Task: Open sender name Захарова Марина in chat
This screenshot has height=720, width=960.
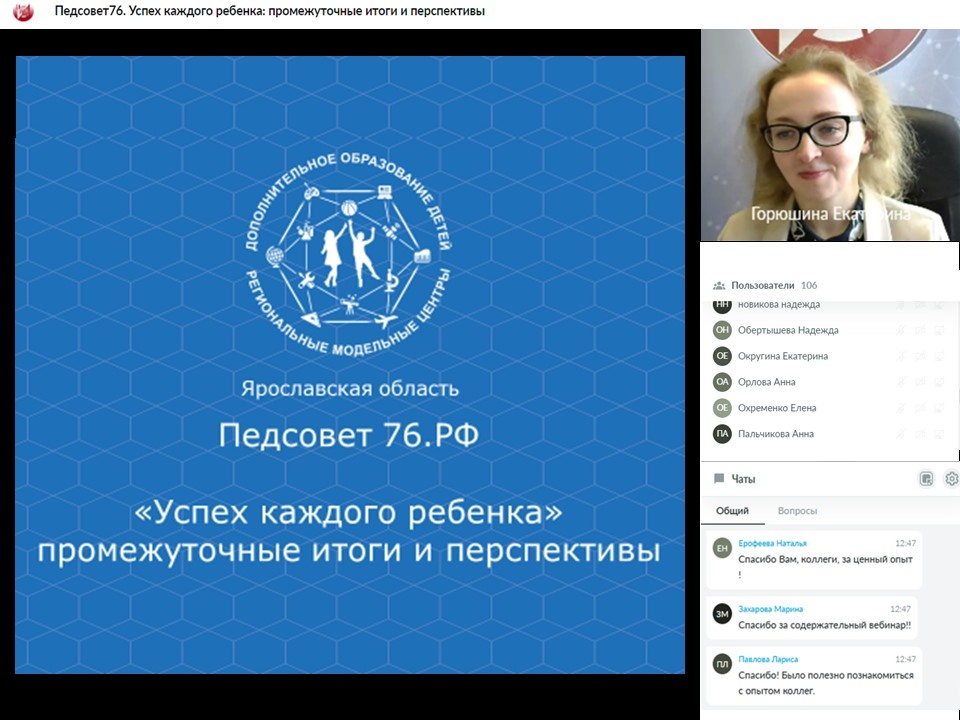Action: pos(770,609)
